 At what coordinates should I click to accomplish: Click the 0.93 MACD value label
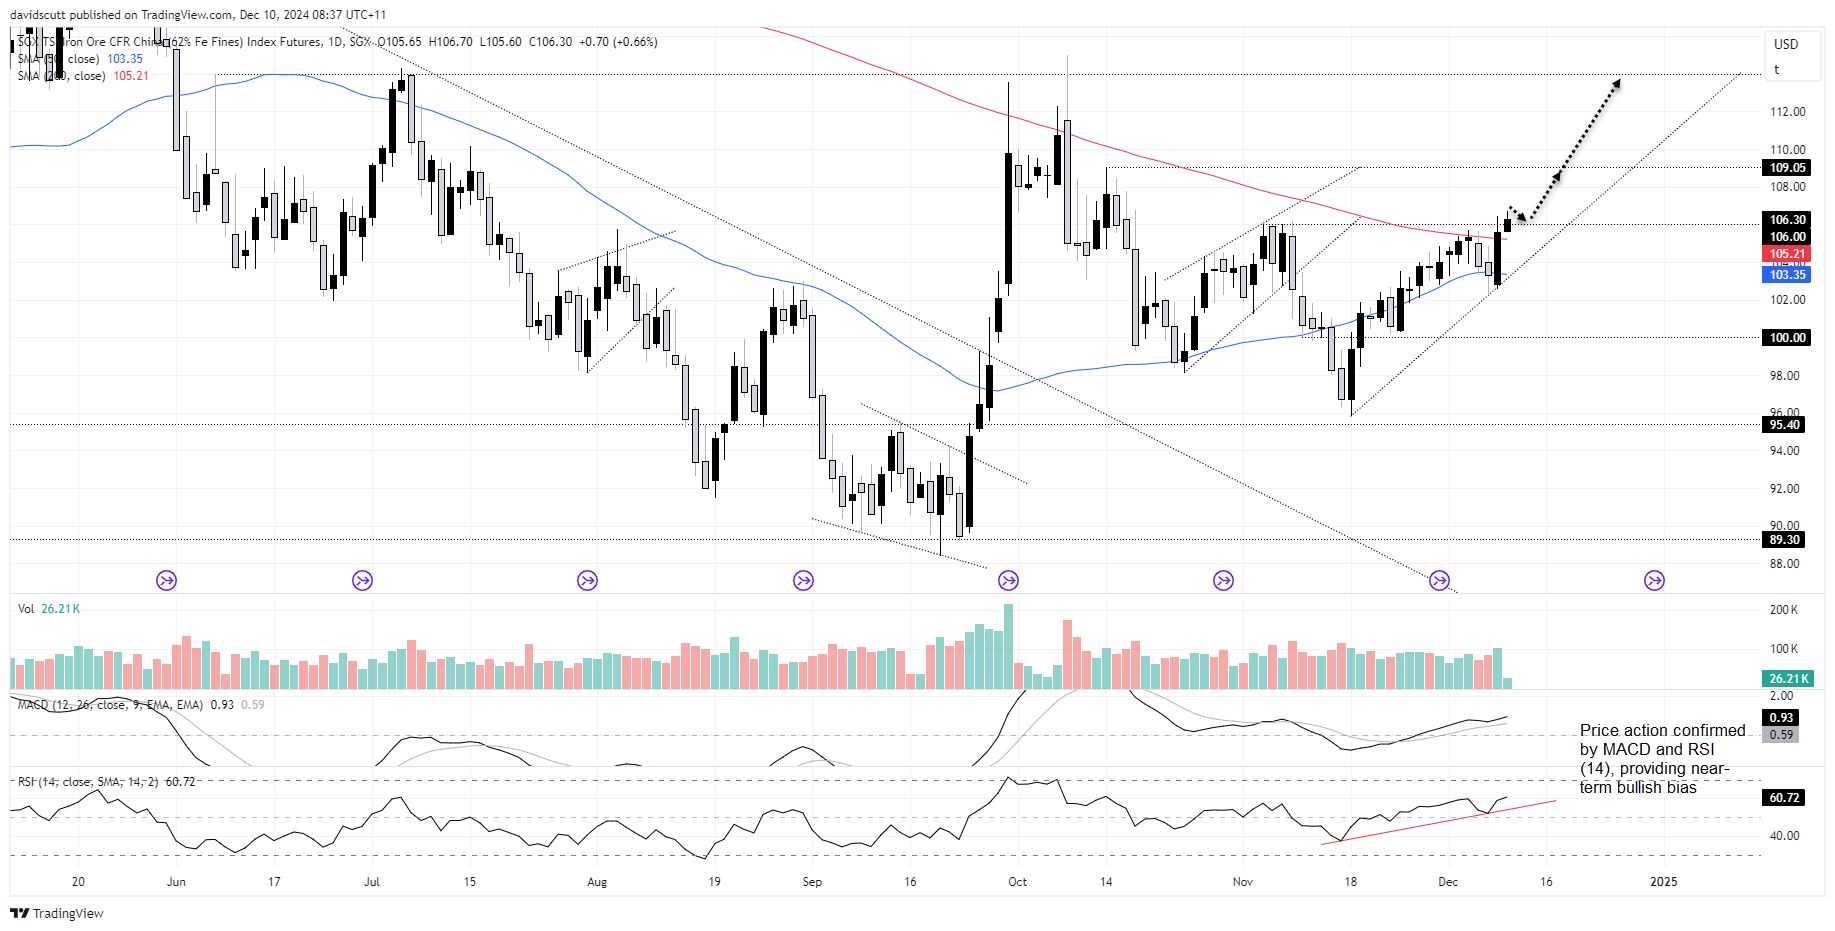click(1781, 718)
